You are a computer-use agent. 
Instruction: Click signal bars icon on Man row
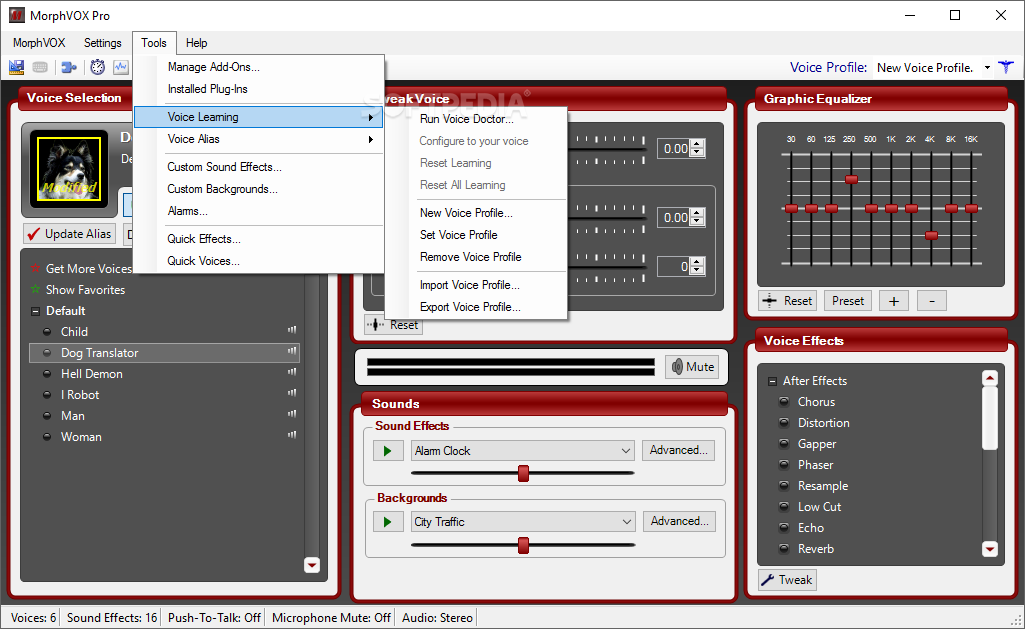point(292,414)
